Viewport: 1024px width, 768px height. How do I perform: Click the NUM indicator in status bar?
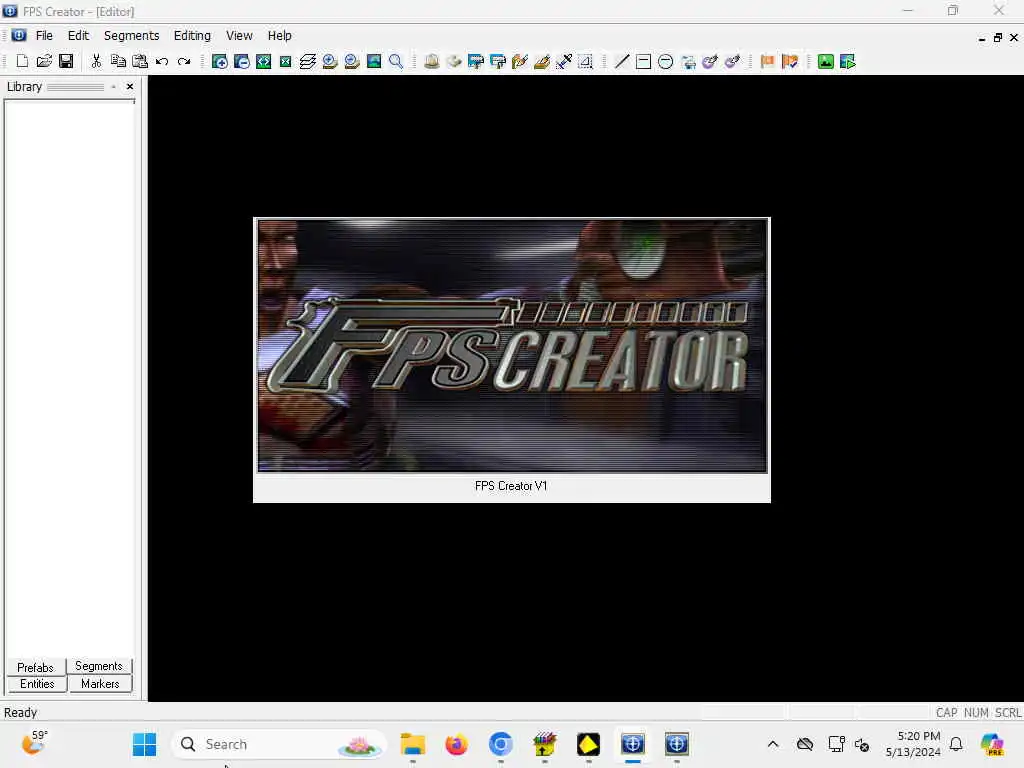pos(976,712)
